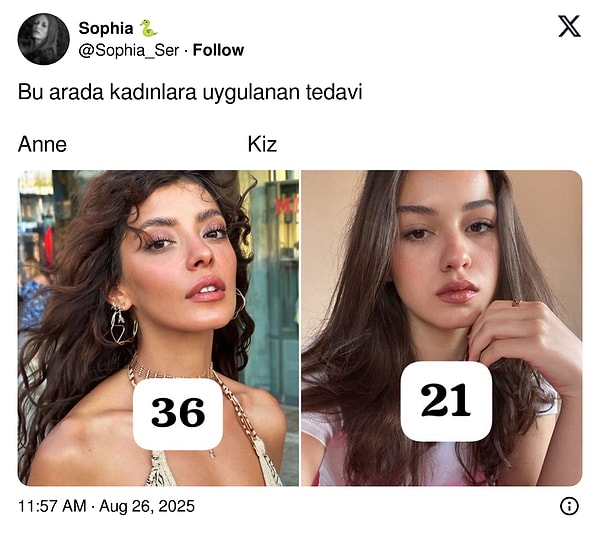Follow the @Sophia_Ser account
This screenshot has width=600, height=536.
[218, 50]
